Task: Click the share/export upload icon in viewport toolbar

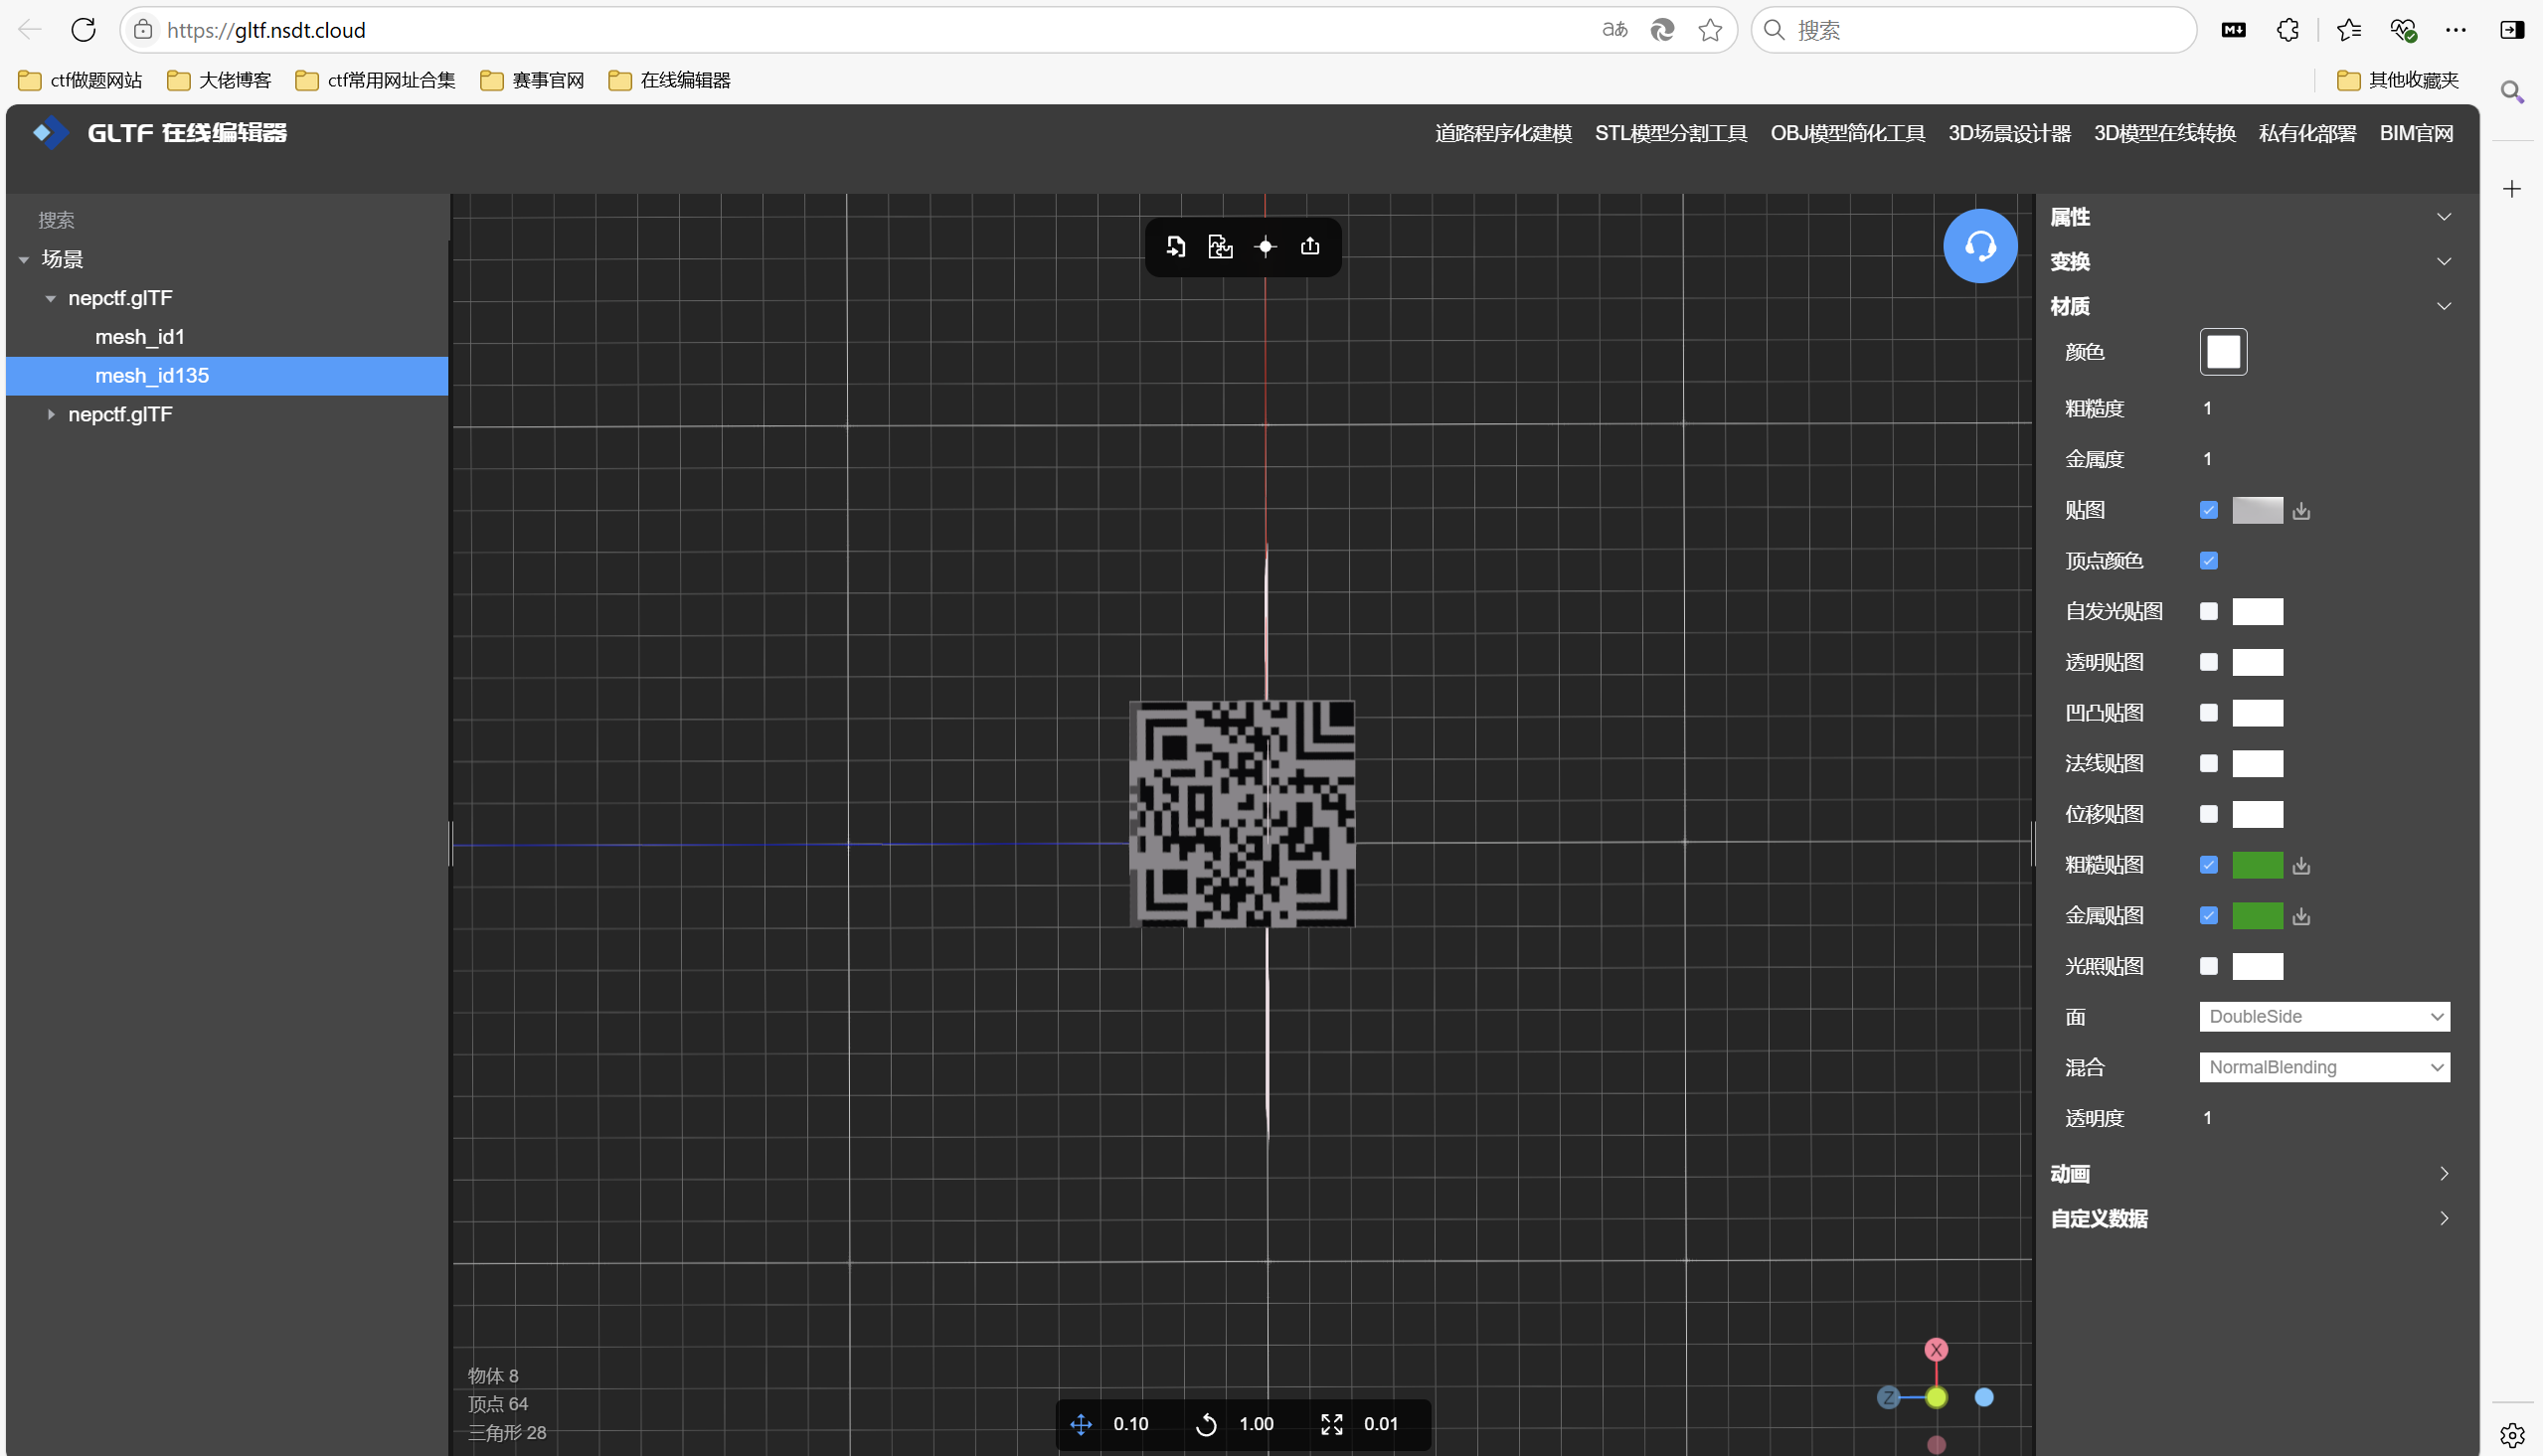Action: click(1310, 246)
